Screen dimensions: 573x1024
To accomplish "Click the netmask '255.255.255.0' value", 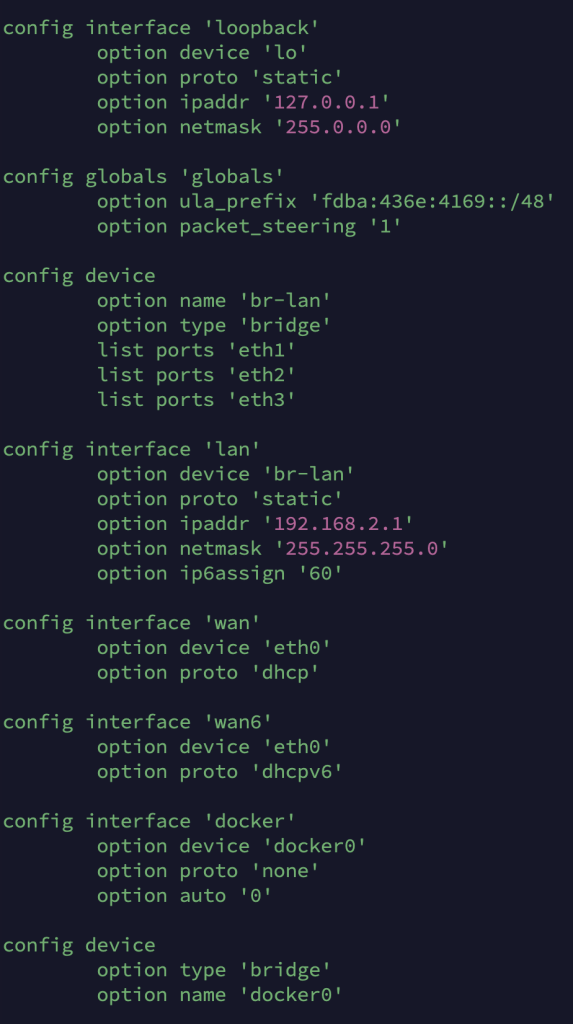I will coord(361,549).
